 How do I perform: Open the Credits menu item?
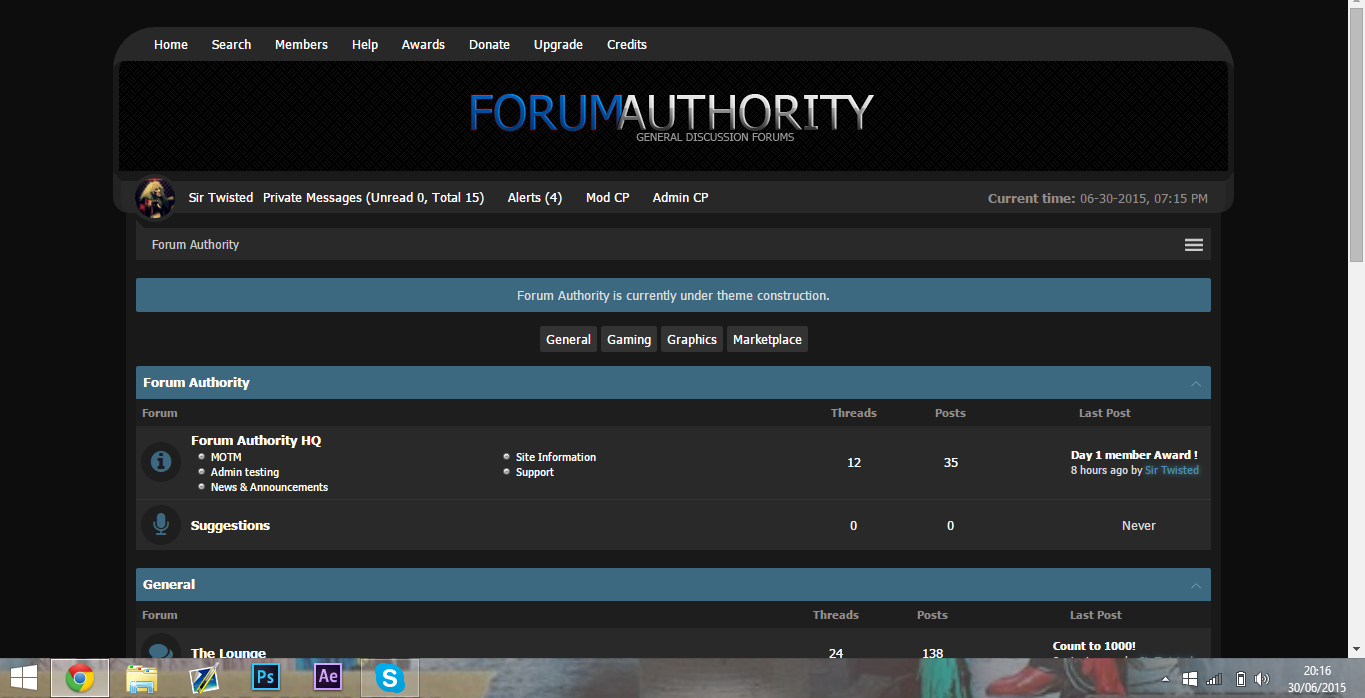[x=627, y=44]
